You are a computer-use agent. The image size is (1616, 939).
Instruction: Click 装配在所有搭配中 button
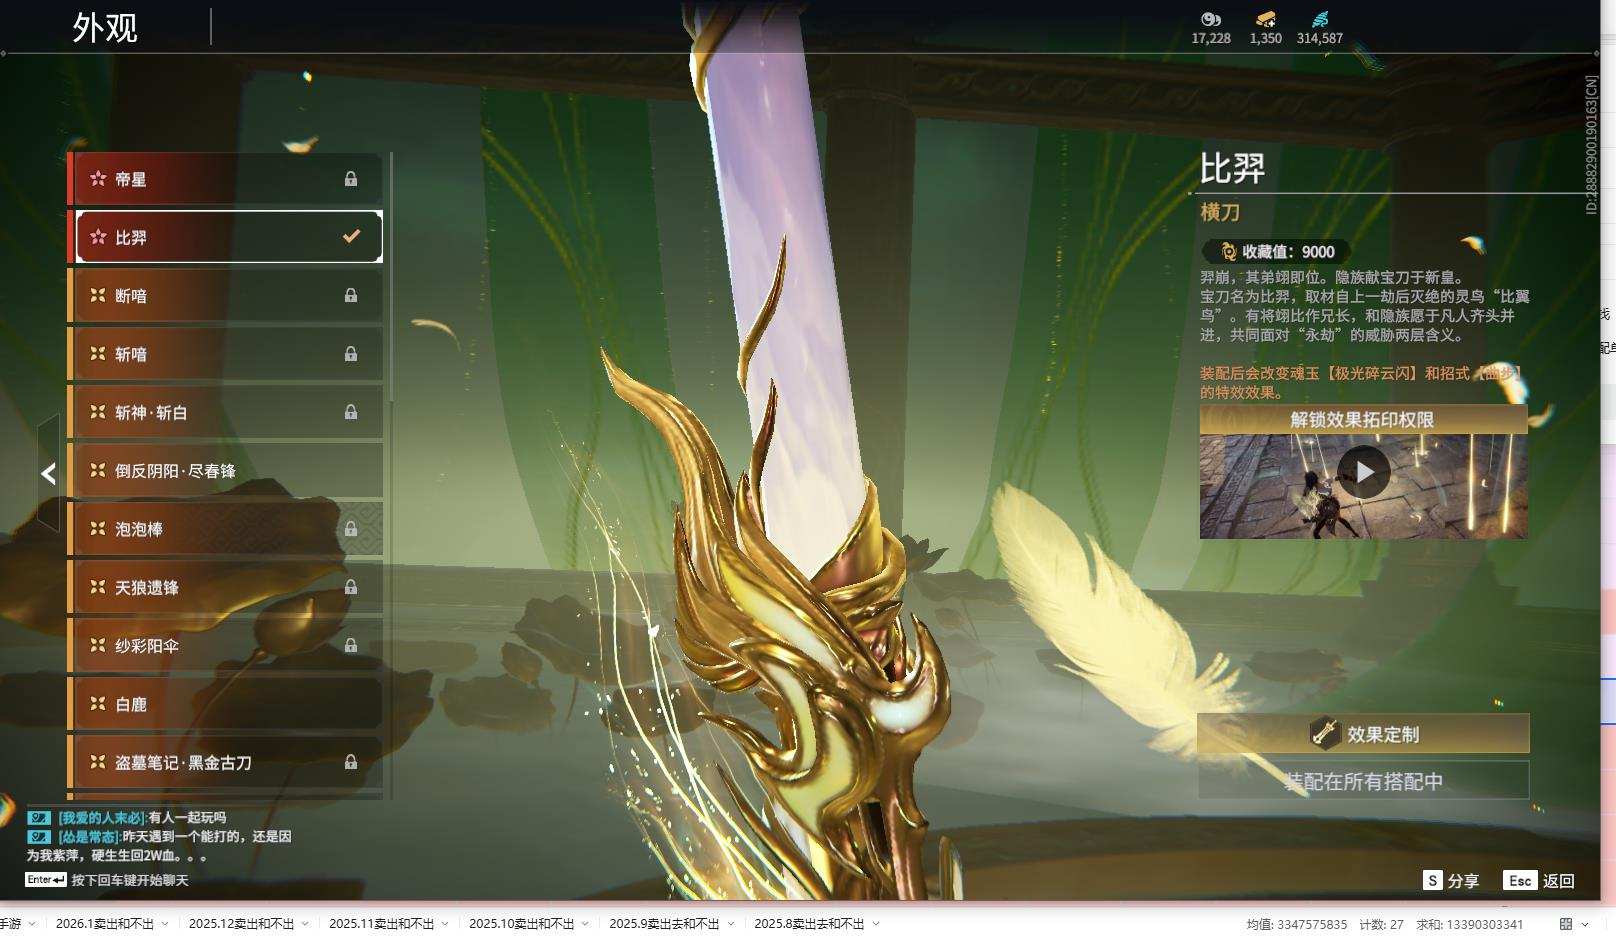coord(1363,781)
